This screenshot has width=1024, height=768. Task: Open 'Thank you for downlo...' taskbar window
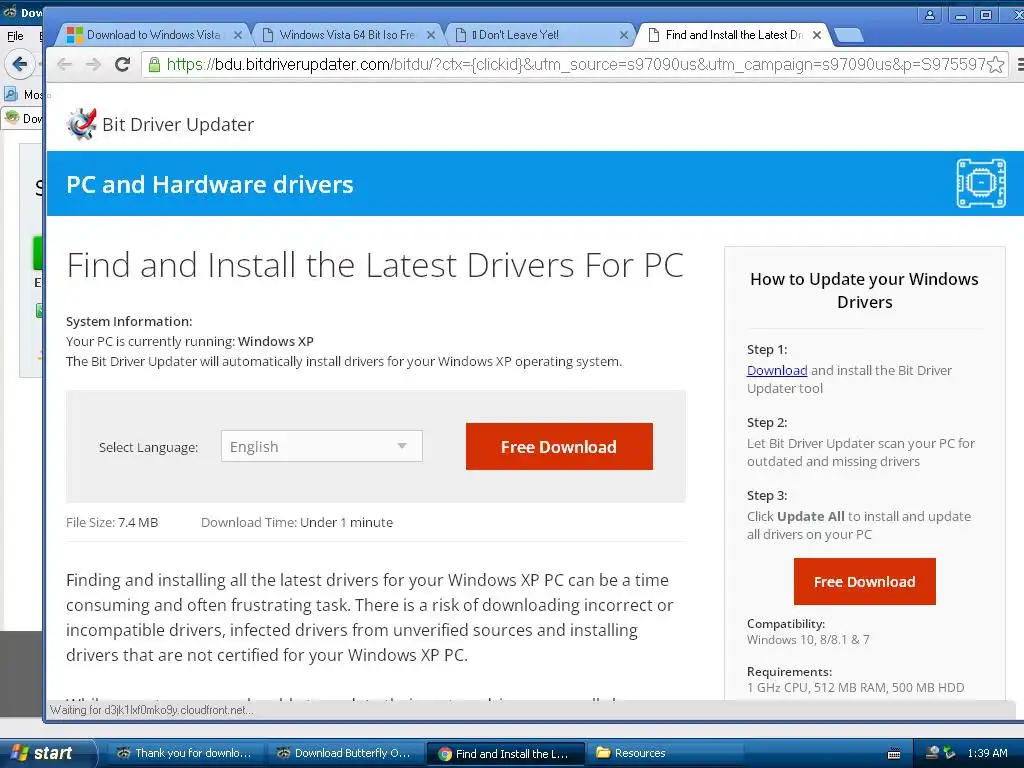click(x=184, y=753)
